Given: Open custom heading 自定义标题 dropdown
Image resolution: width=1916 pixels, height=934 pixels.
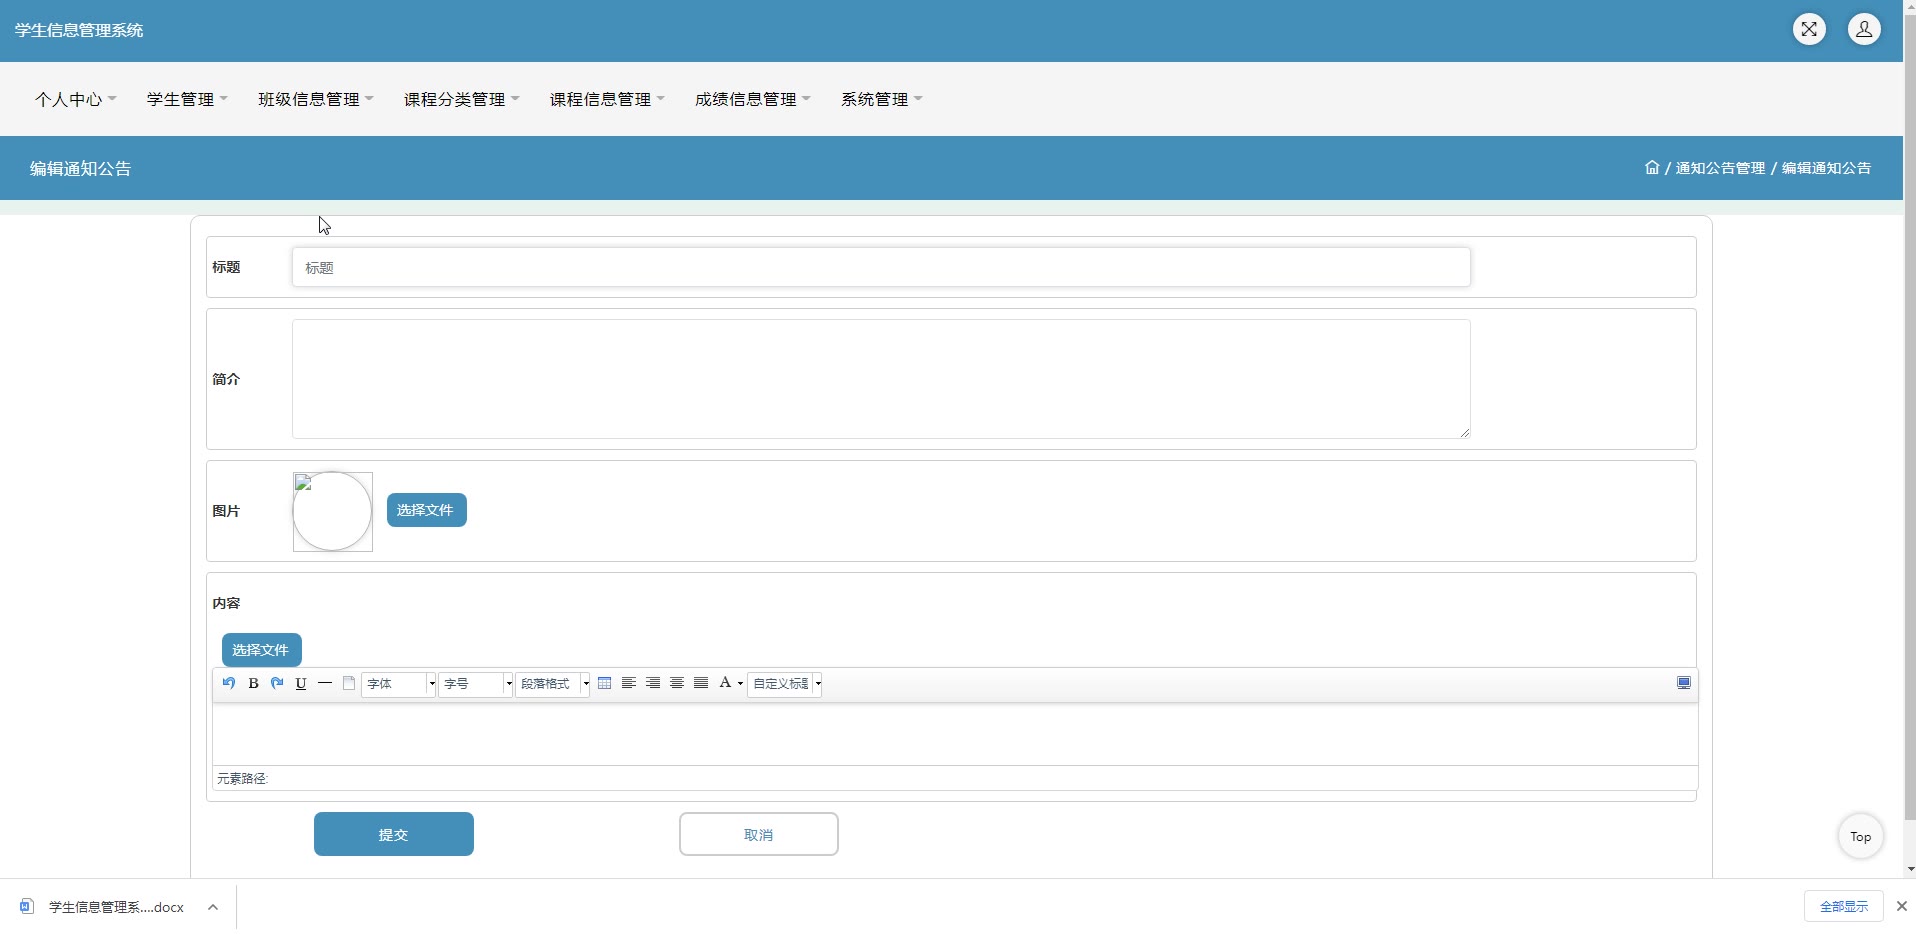Looking at the screenshot, I should point(785,684).
